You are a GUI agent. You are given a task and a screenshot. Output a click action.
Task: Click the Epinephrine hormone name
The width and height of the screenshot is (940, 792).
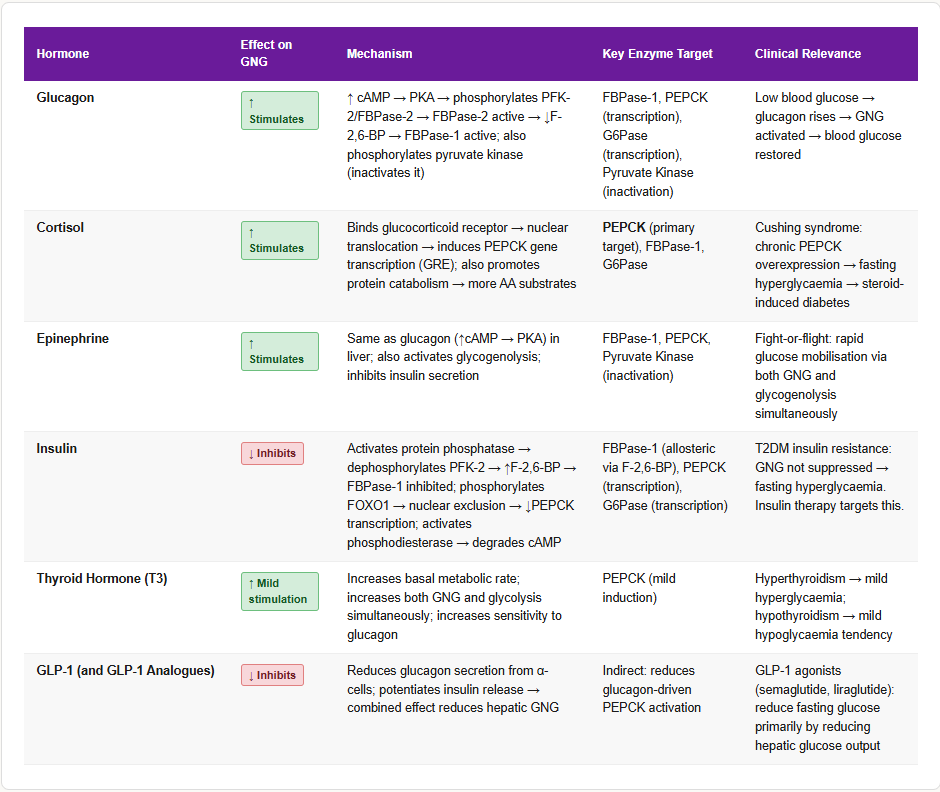[72, 339]
